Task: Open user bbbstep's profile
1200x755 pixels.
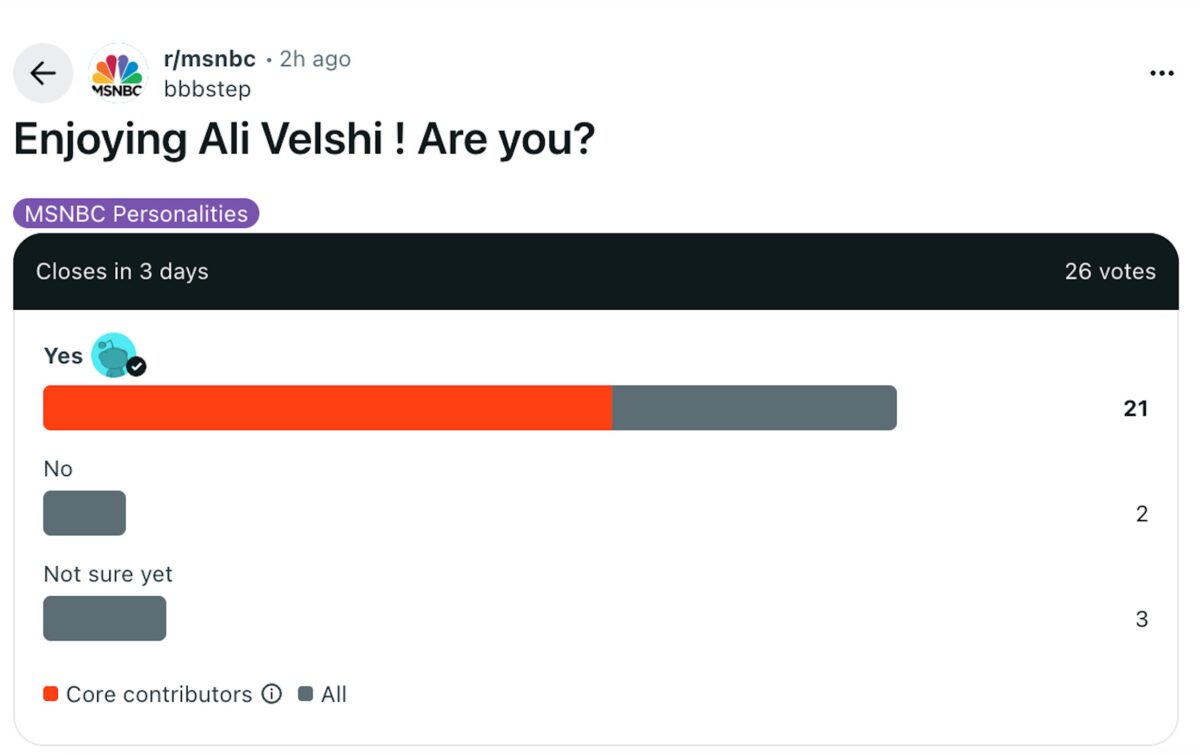Action: click(x=207, y=89)
